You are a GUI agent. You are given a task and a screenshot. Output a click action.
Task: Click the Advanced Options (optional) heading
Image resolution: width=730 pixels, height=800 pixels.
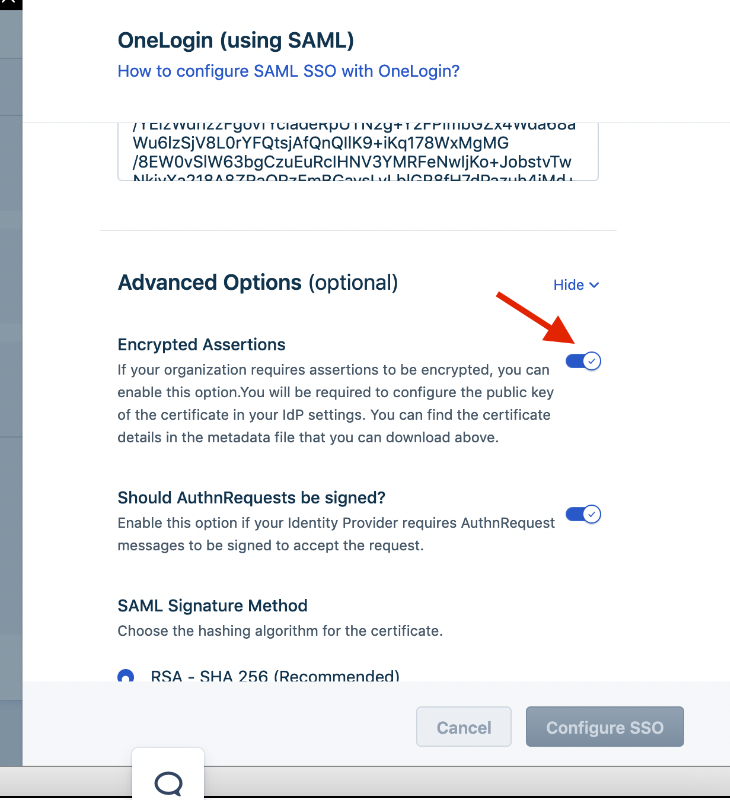258,283
